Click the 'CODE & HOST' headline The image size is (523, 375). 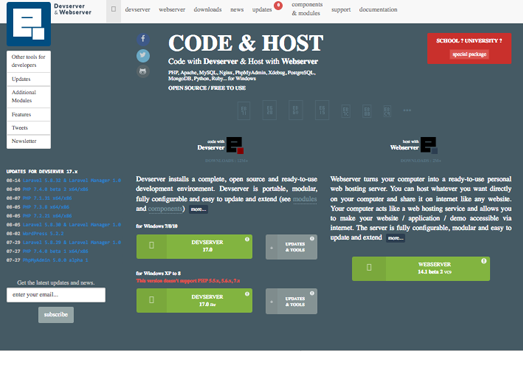click(245, 43)
